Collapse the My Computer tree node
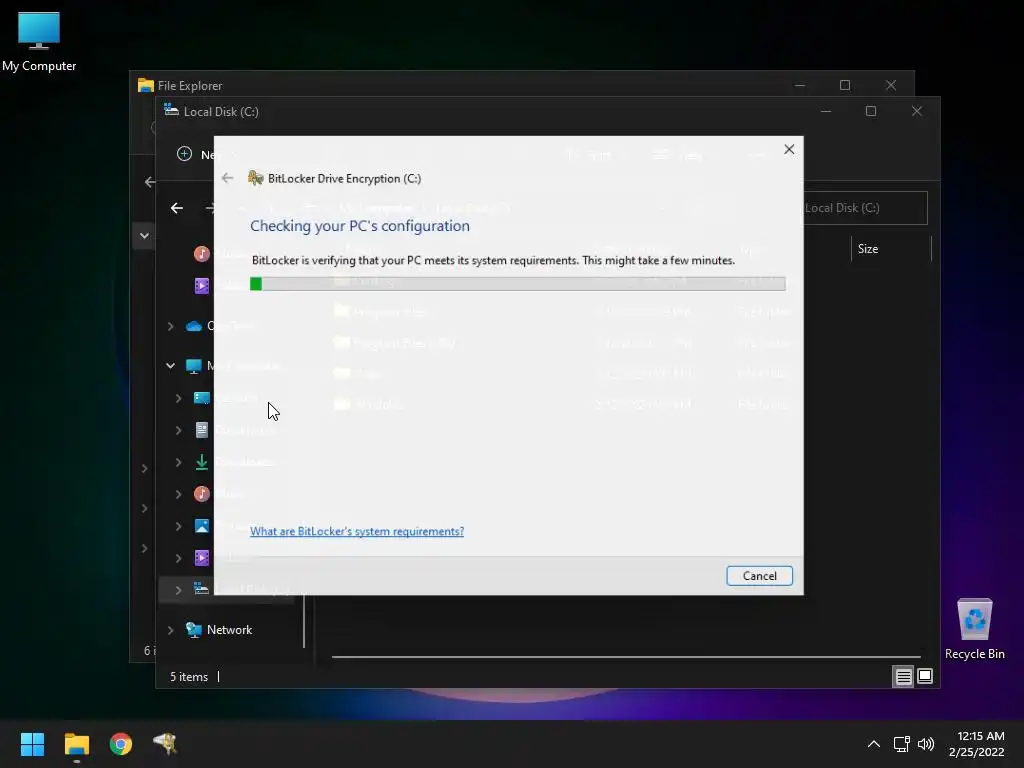This screenshot has height=768, width=1024. (170, 366)
